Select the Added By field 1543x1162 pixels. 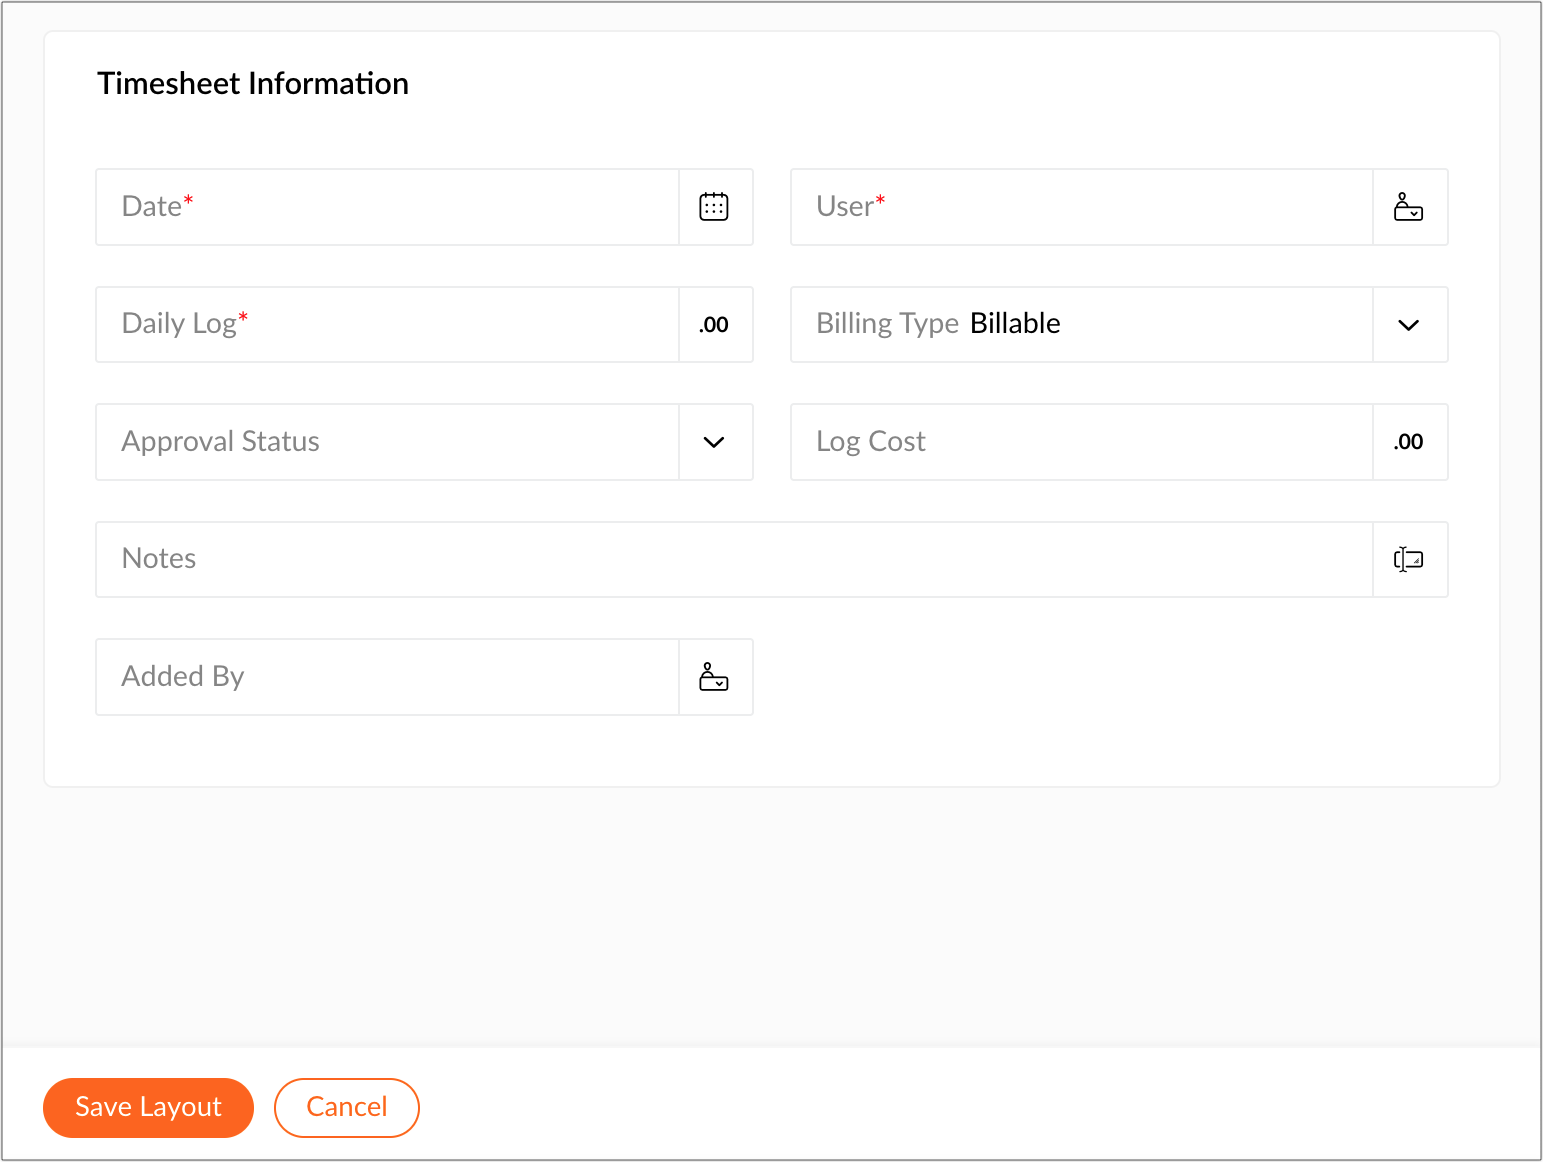coord(424,677)
